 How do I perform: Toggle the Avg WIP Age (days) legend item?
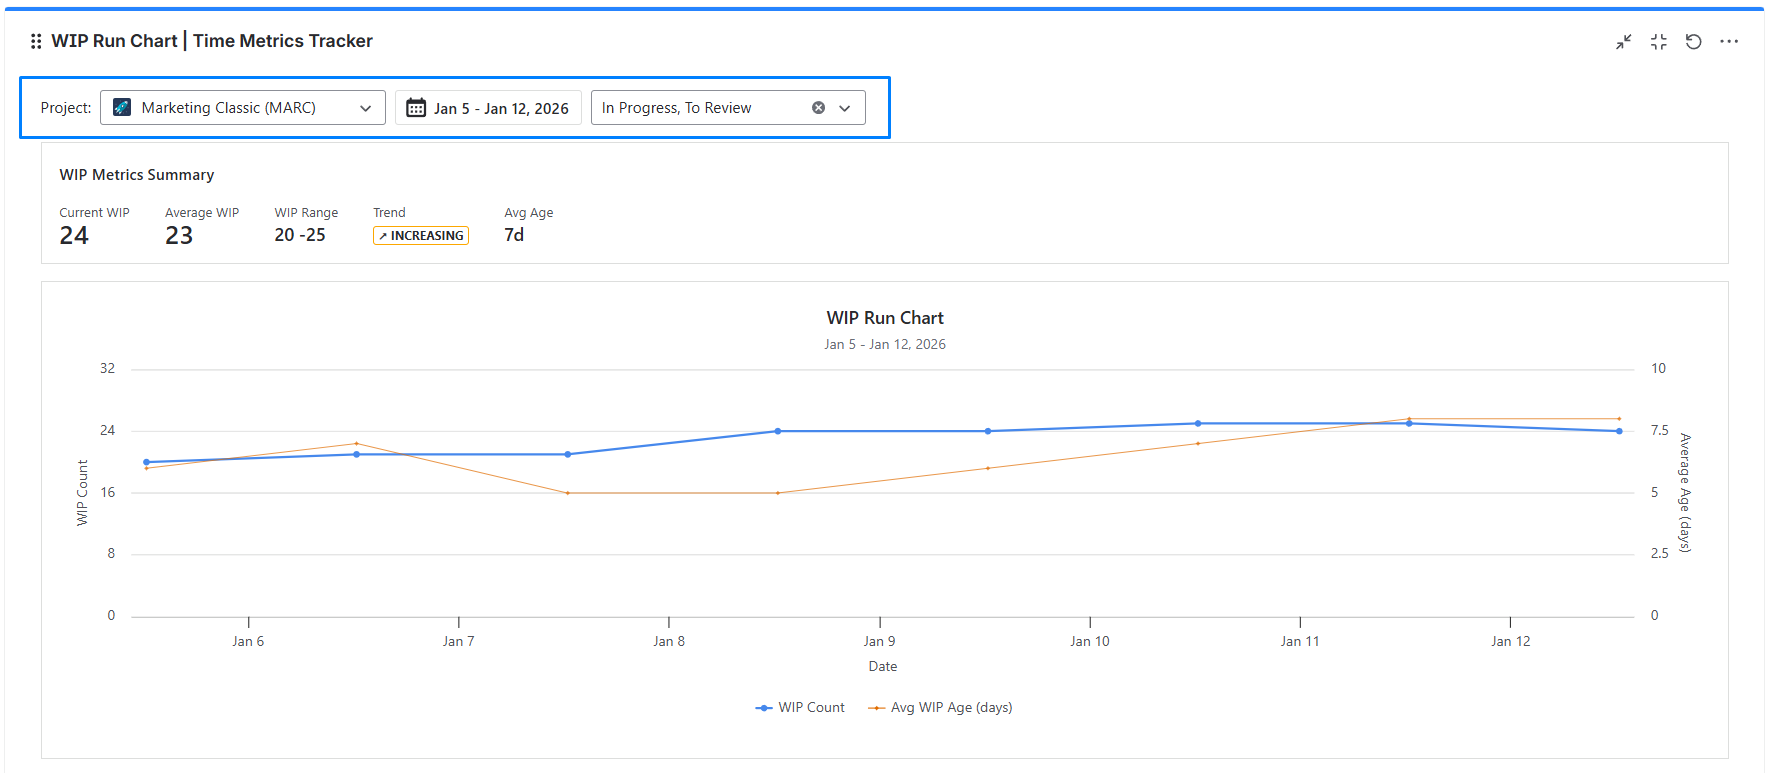[x=941, y=707]
